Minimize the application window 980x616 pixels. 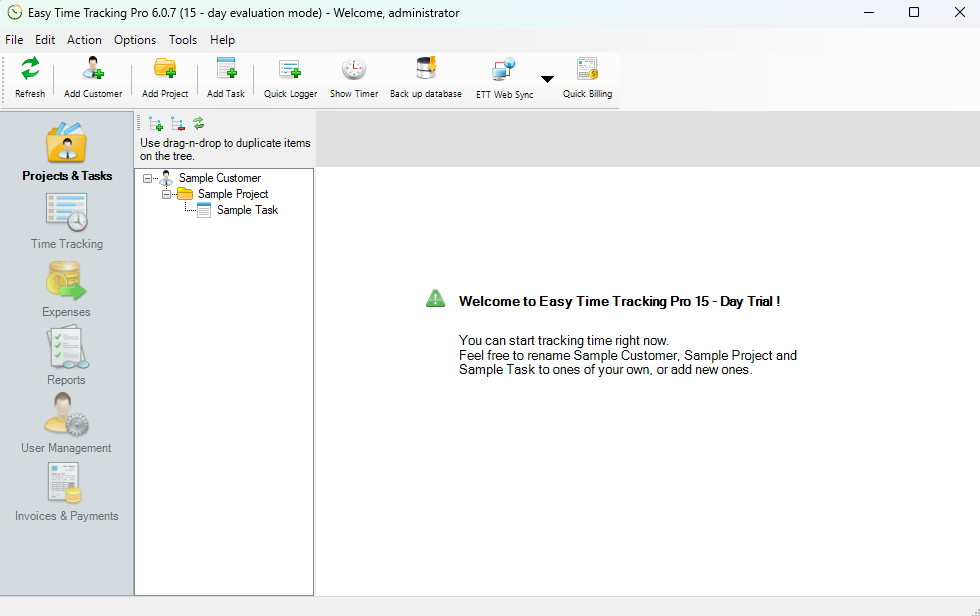pos(869,12)
